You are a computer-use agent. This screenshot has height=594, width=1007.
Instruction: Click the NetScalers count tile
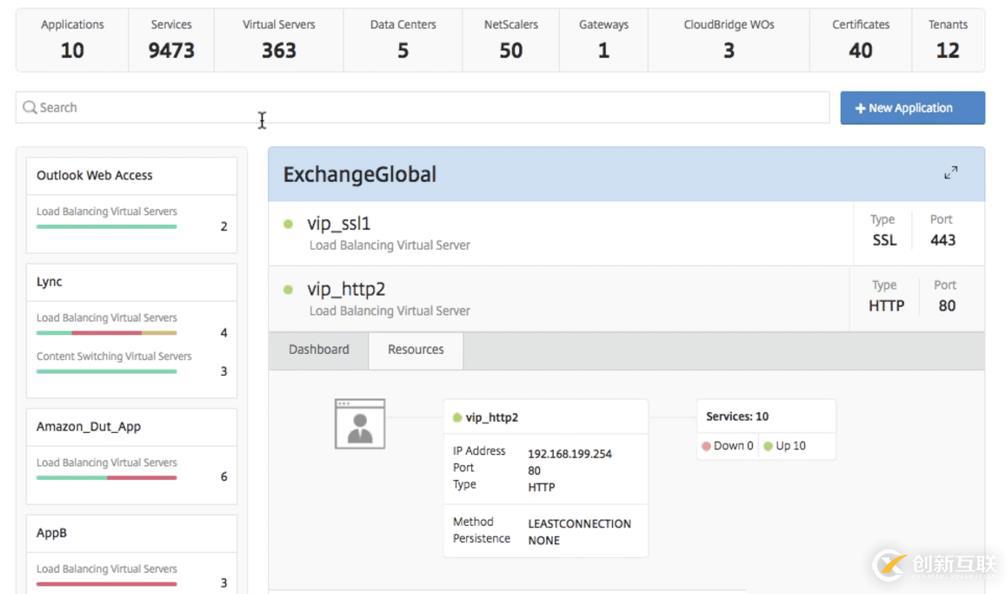(x=510, y=40)
